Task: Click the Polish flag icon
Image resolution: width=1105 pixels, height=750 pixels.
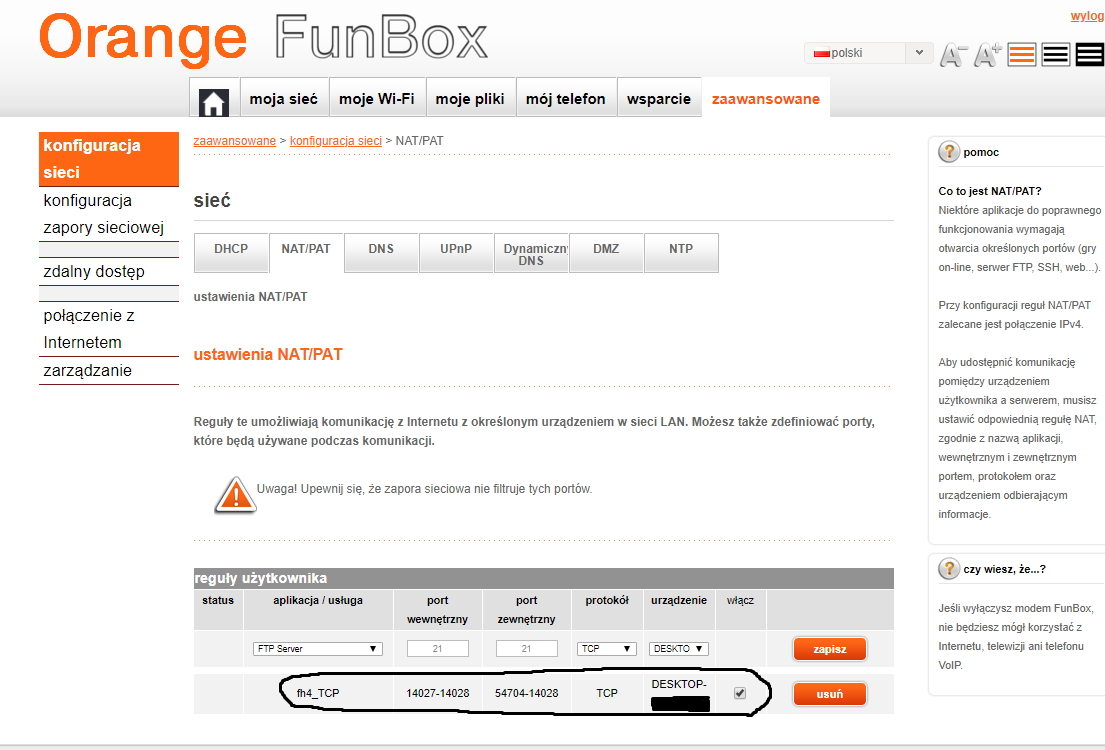Action: click(821, 53)
